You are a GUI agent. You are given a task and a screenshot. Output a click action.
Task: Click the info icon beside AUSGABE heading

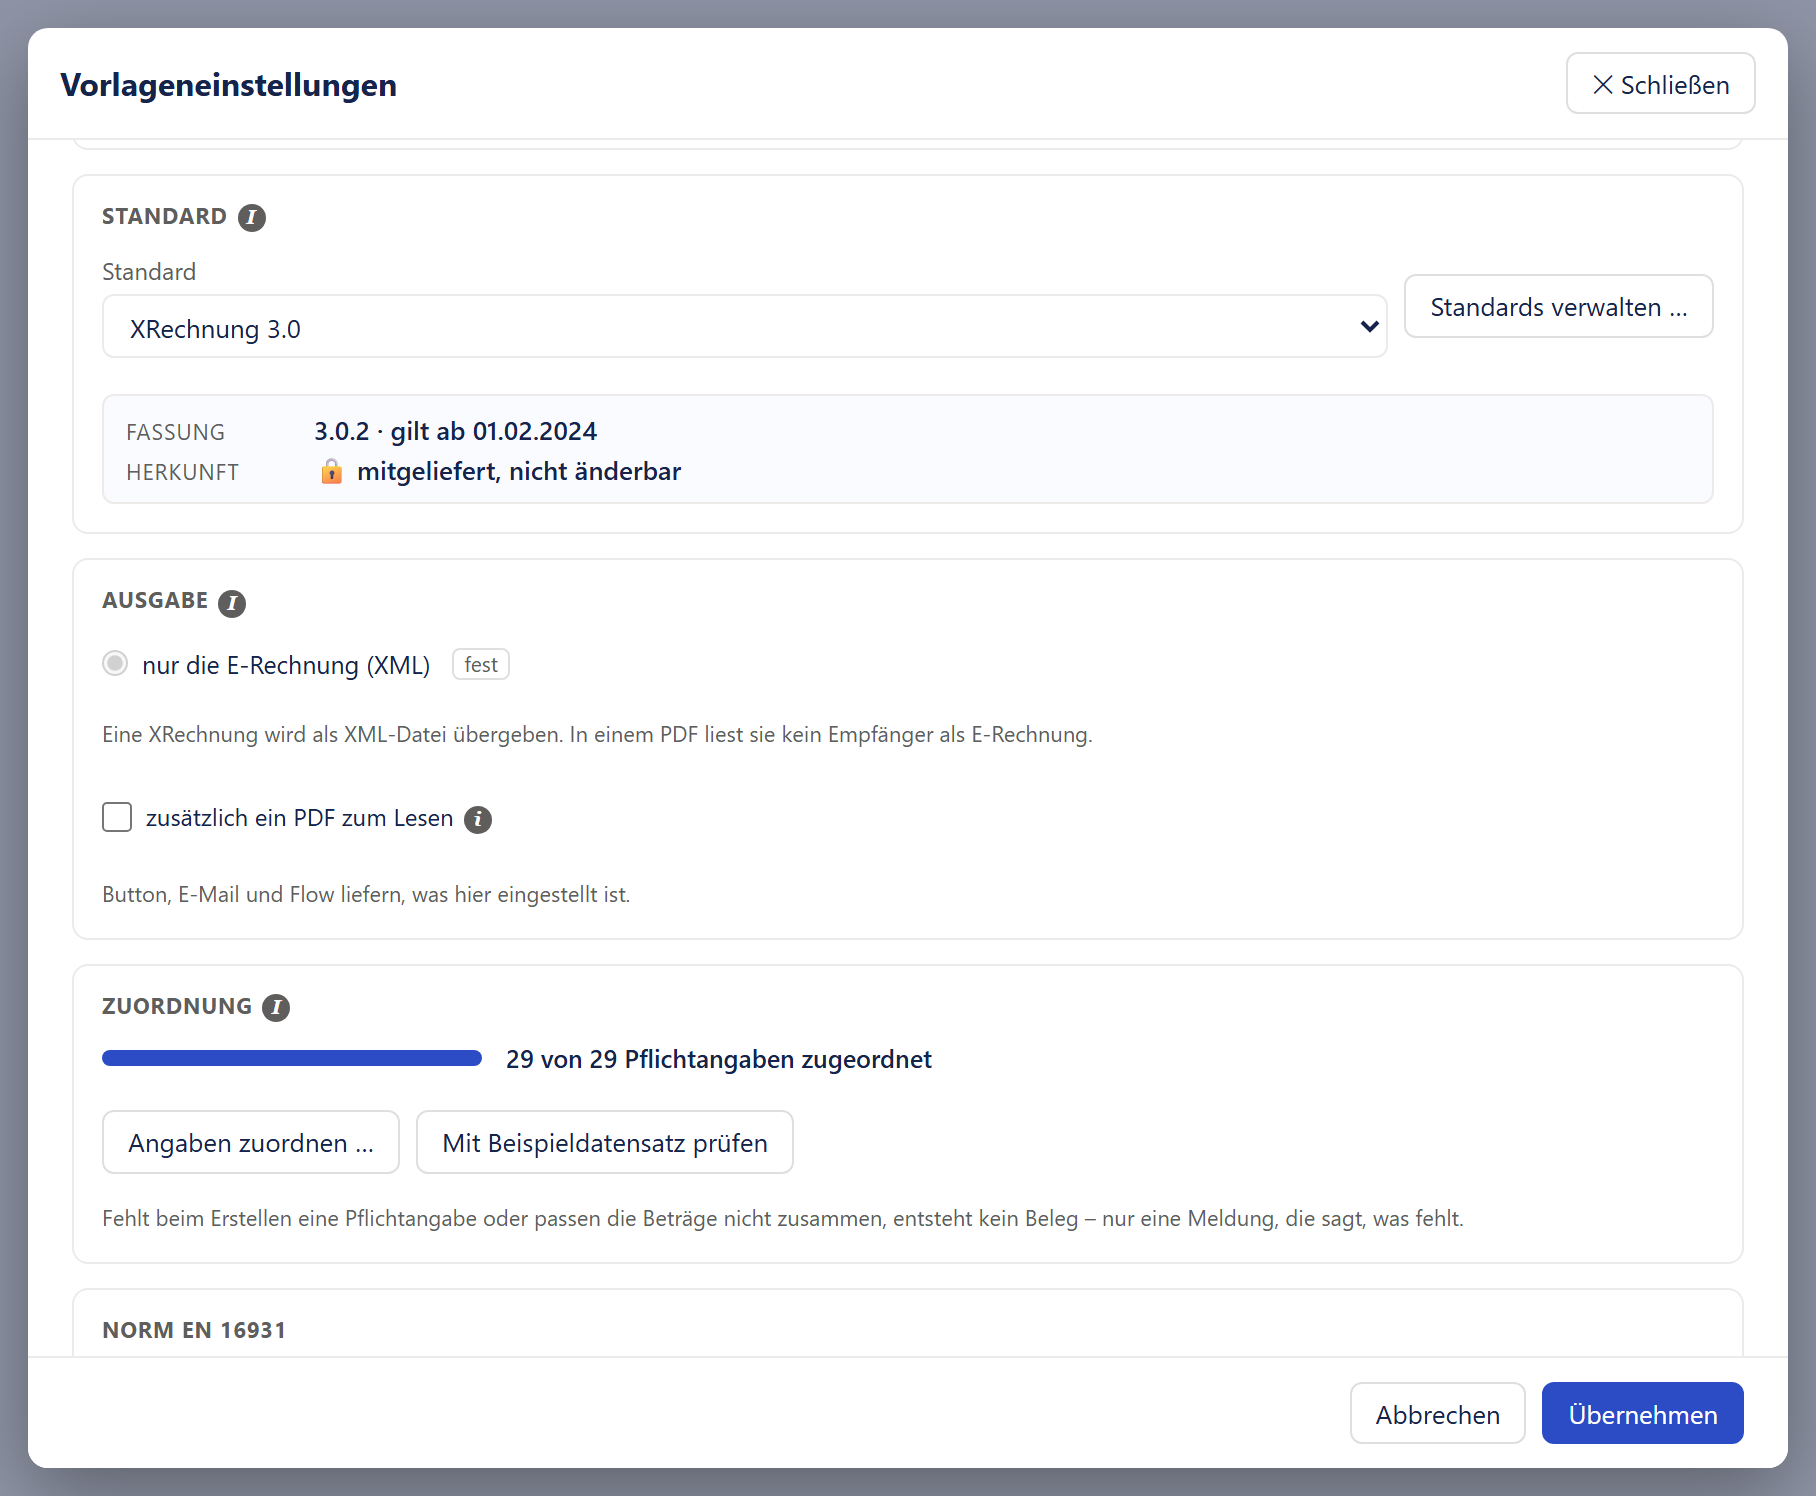[x=232, y=603]
